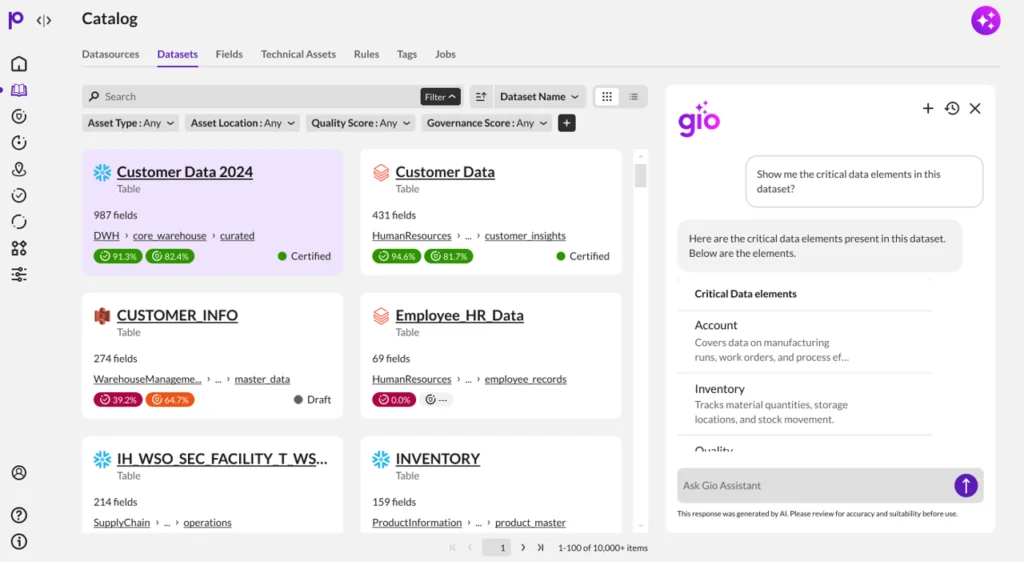Click the Home icon in left sidebar
Image resolution: width=1024 pixels, height=562 pixels.
click(x=19, y=64)
